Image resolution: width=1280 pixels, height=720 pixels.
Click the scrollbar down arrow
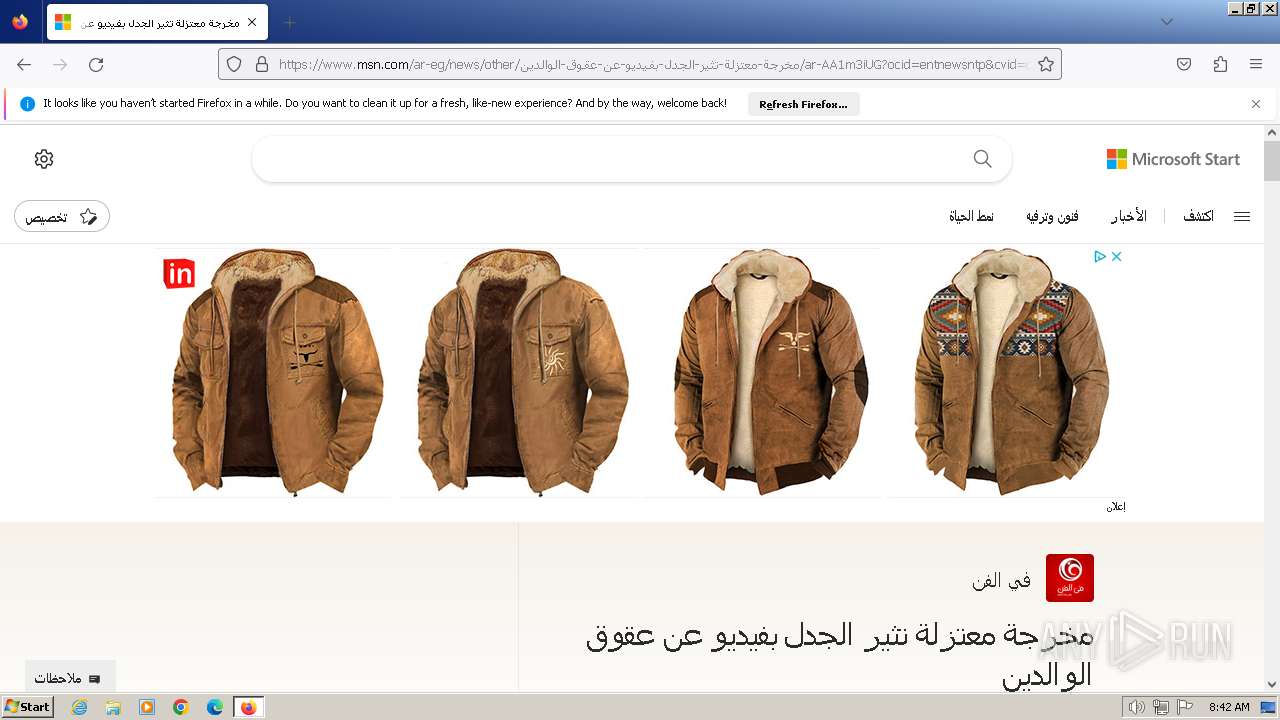1272,684
